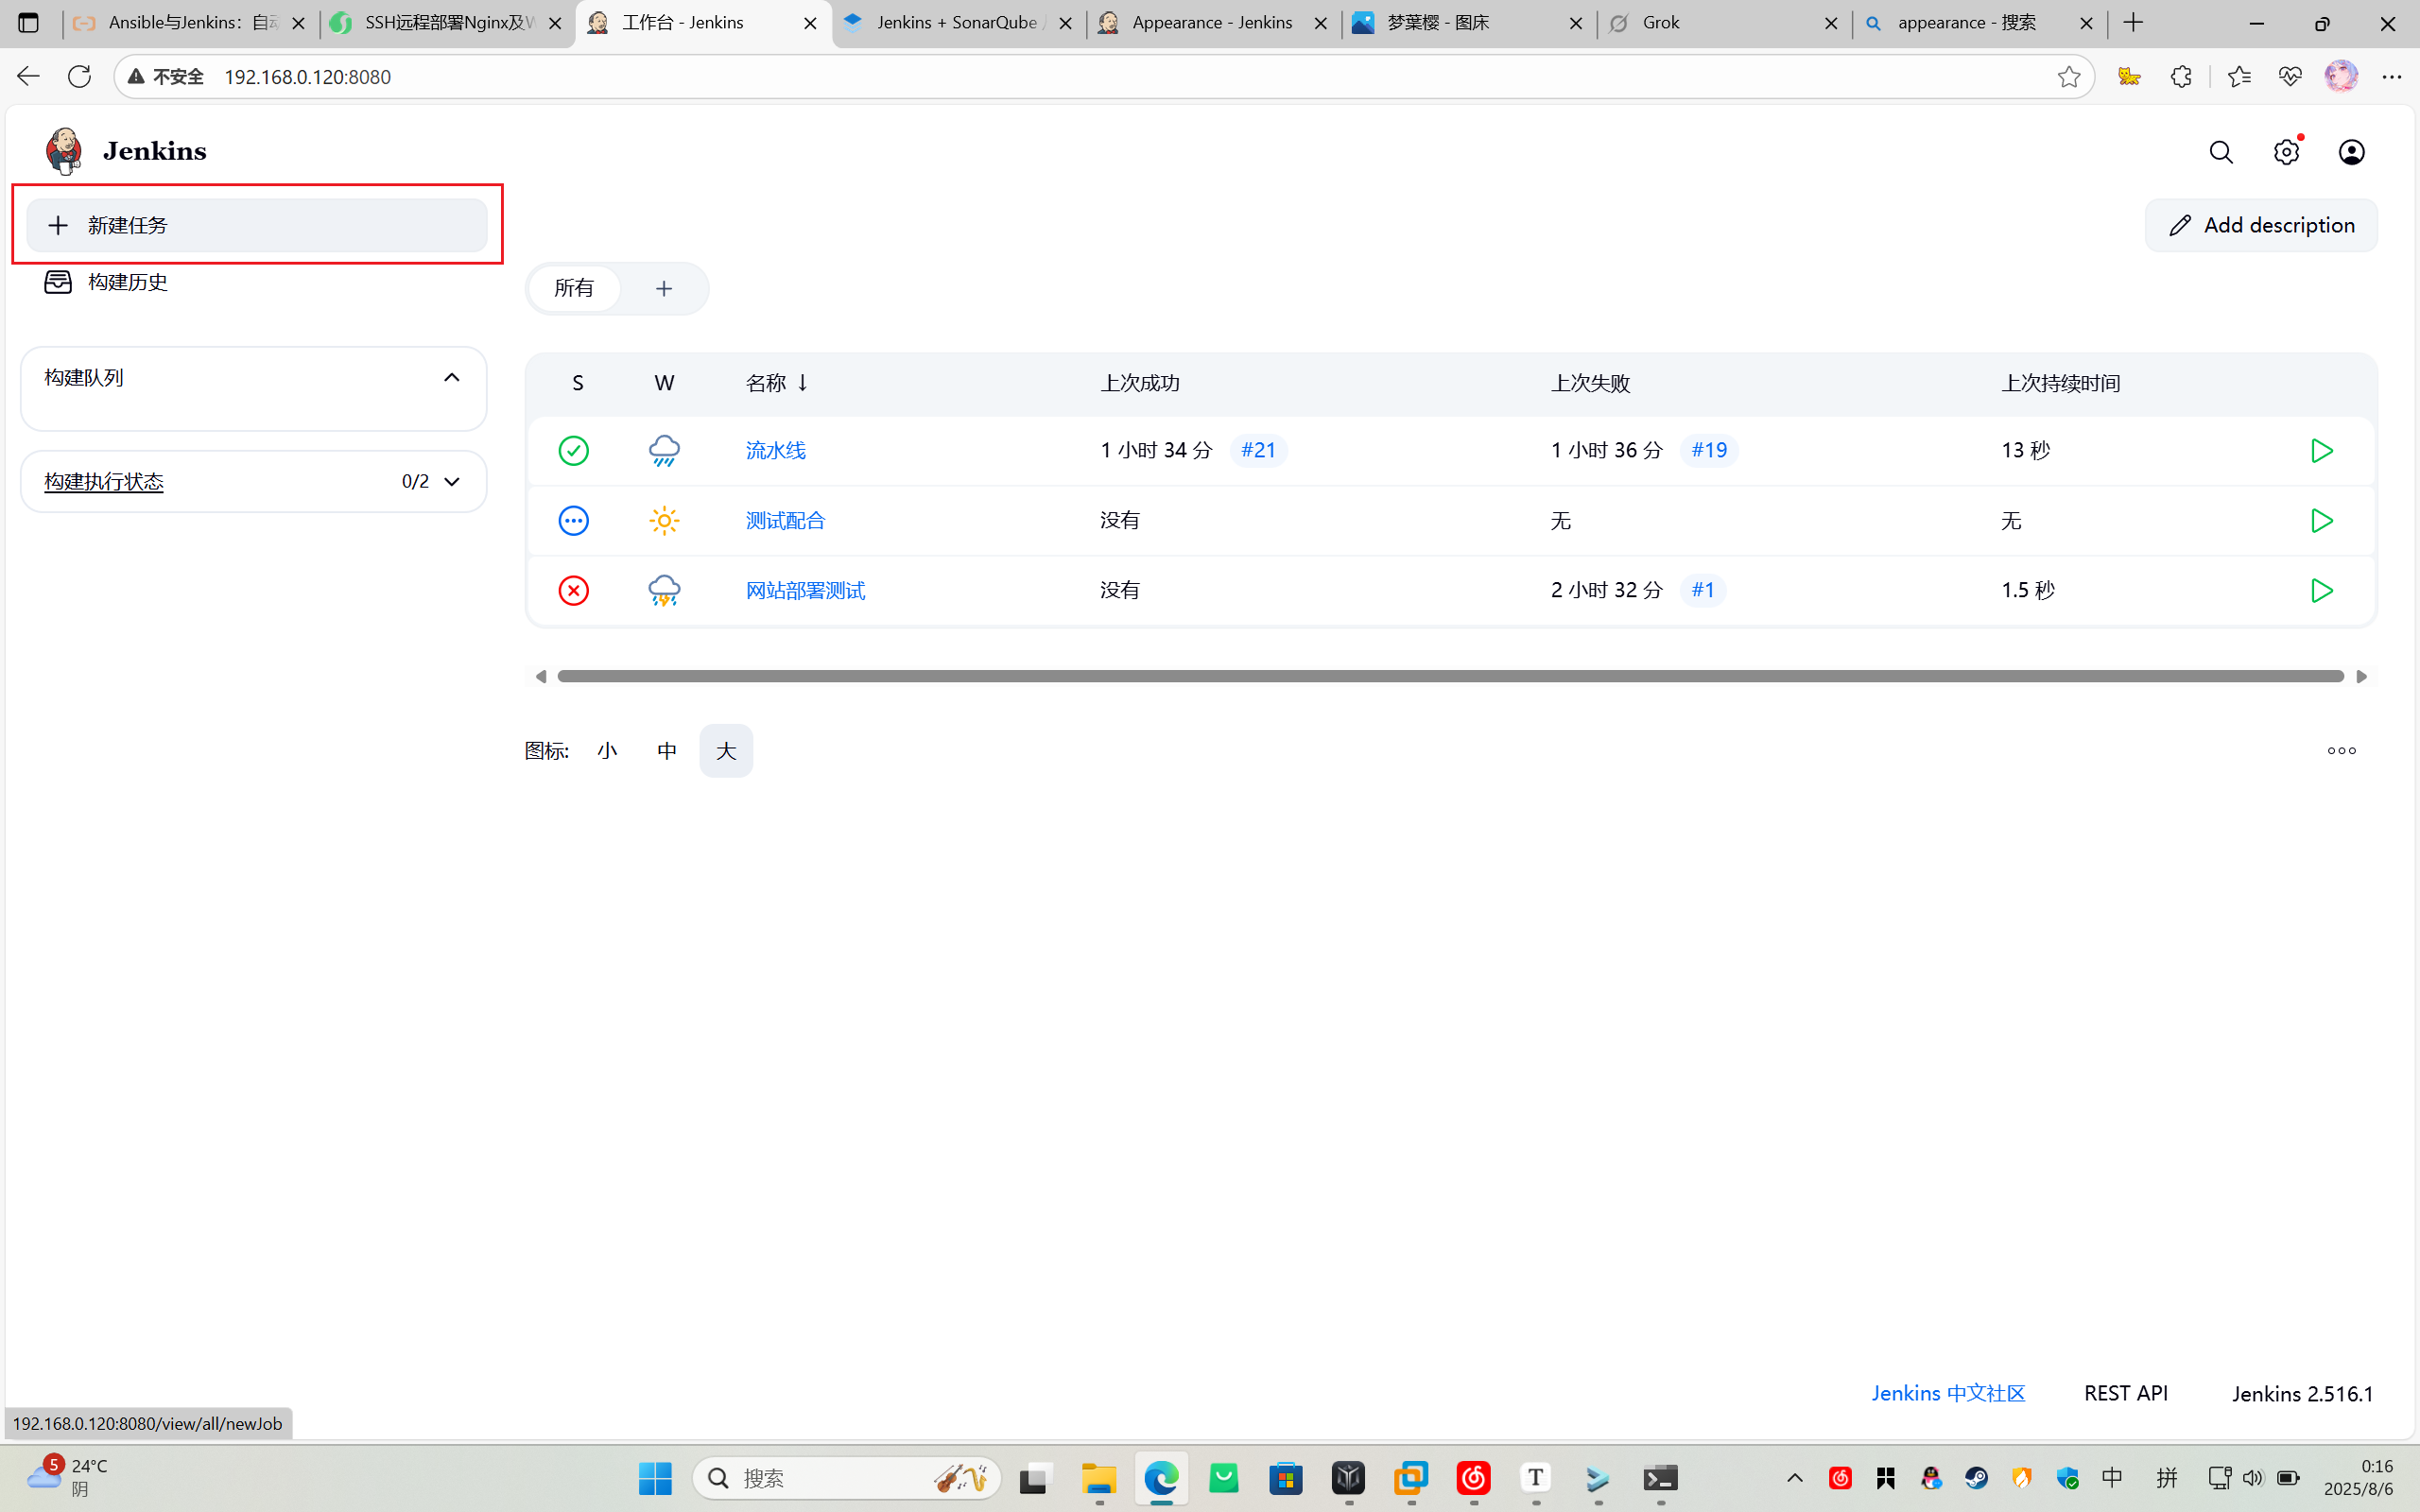Sort by 上次持续时间 column header
Image resolution: width=2420 pixels, height=1512 pixels.
(2060, 383)
